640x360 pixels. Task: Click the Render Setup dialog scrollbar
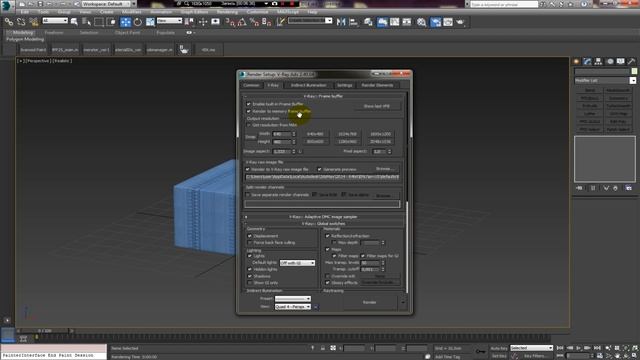[407, 247]
